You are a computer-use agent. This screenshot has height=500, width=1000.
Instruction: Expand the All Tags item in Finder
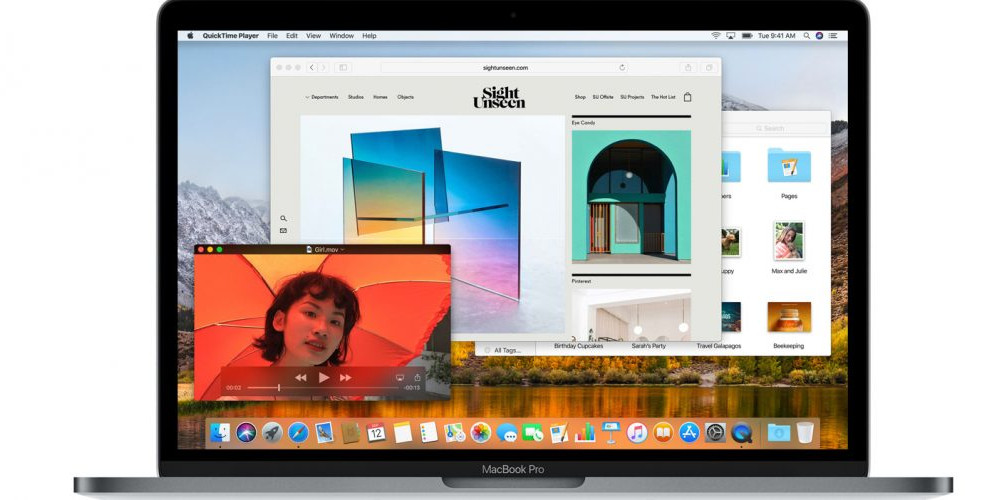pos(506,350)
